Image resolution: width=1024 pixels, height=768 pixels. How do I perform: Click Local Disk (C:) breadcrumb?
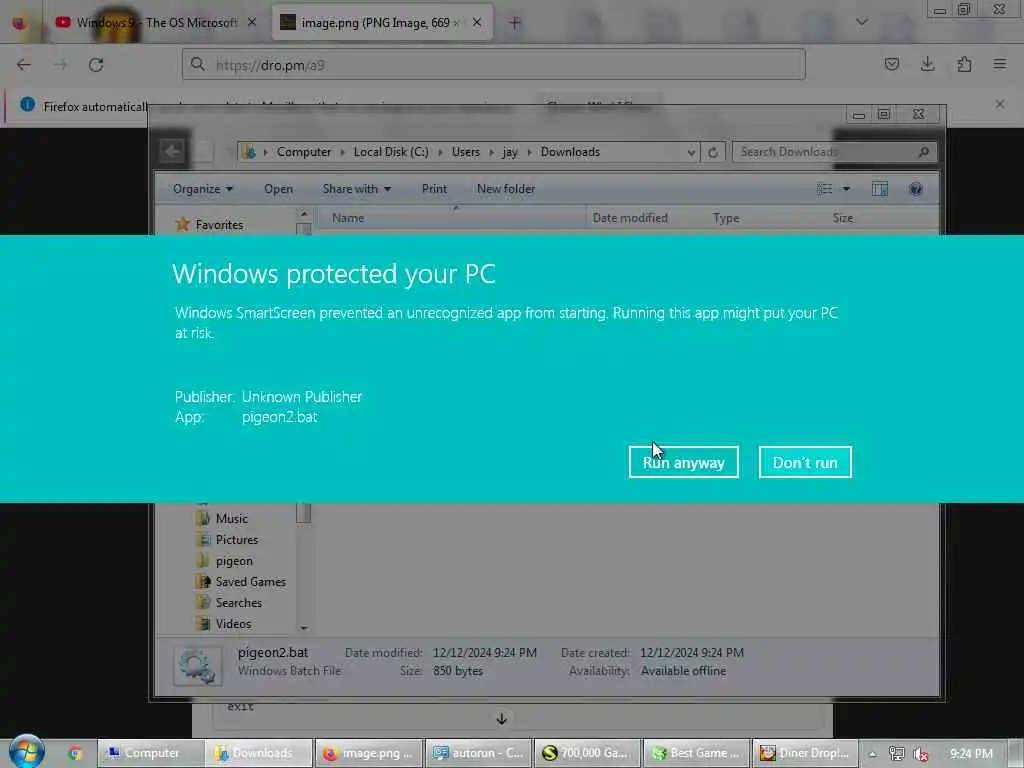coord(391,152)
